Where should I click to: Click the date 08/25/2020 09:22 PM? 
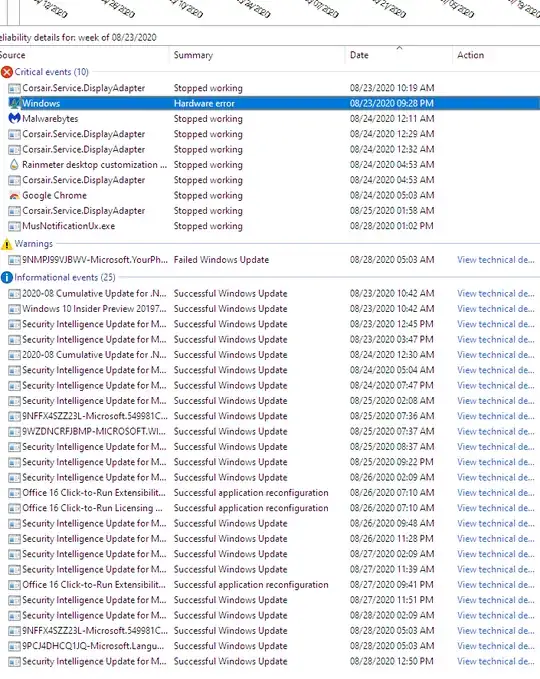tap(391, 462)
